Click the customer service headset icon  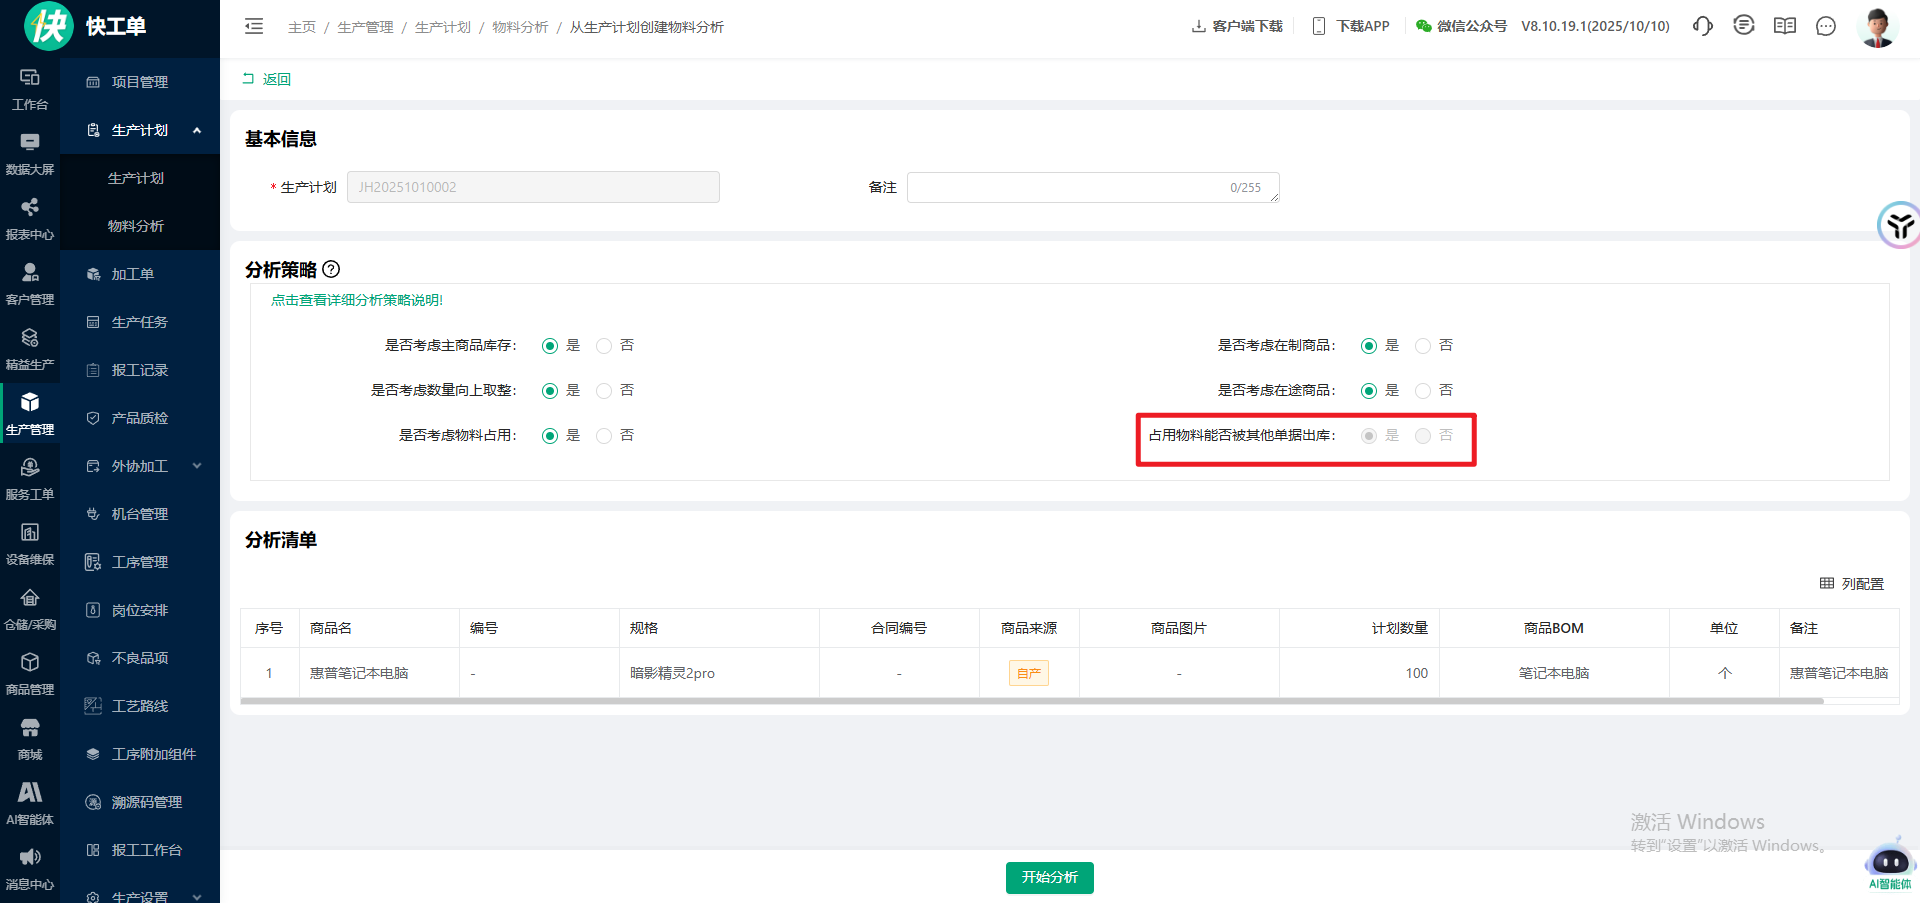pyautogui.click(x=1702, y=26)
